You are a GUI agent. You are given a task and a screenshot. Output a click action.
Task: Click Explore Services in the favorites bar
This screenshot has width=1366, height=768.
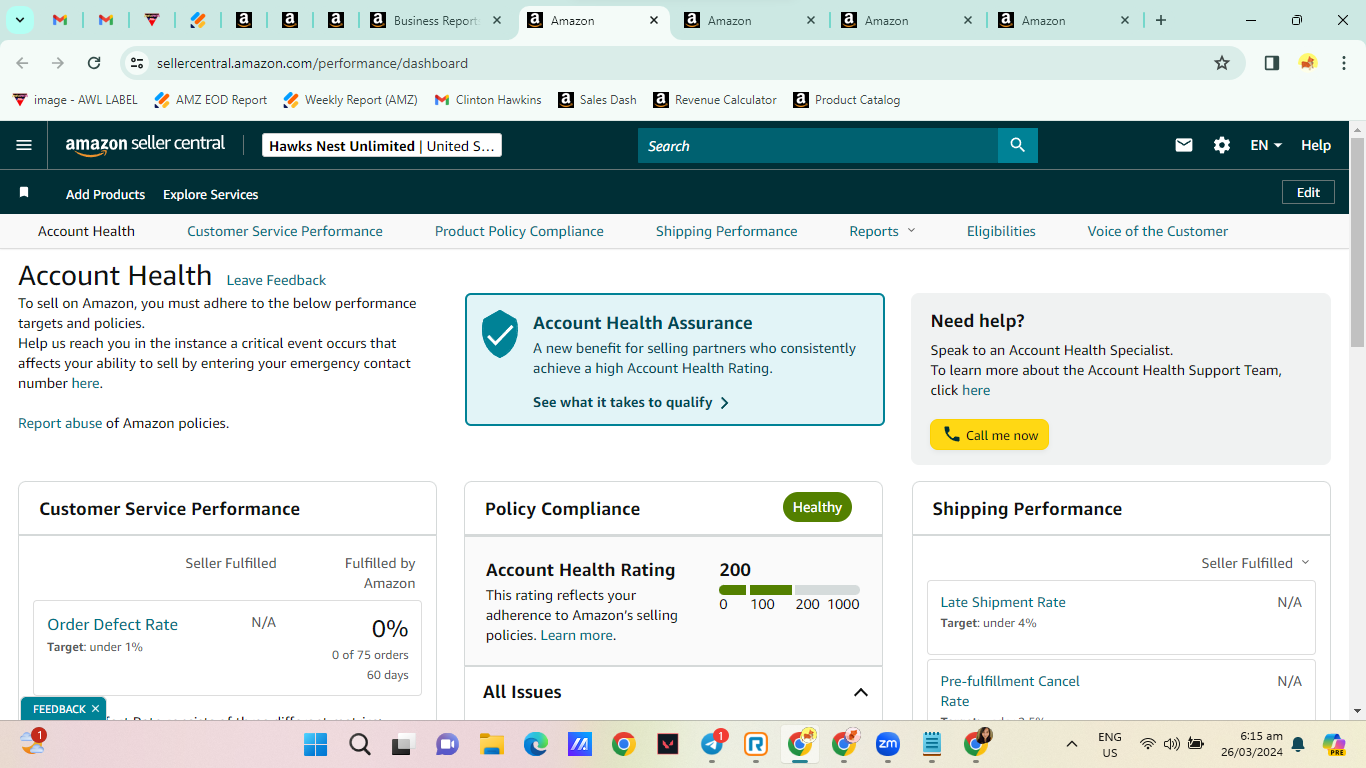coord(211,194)
